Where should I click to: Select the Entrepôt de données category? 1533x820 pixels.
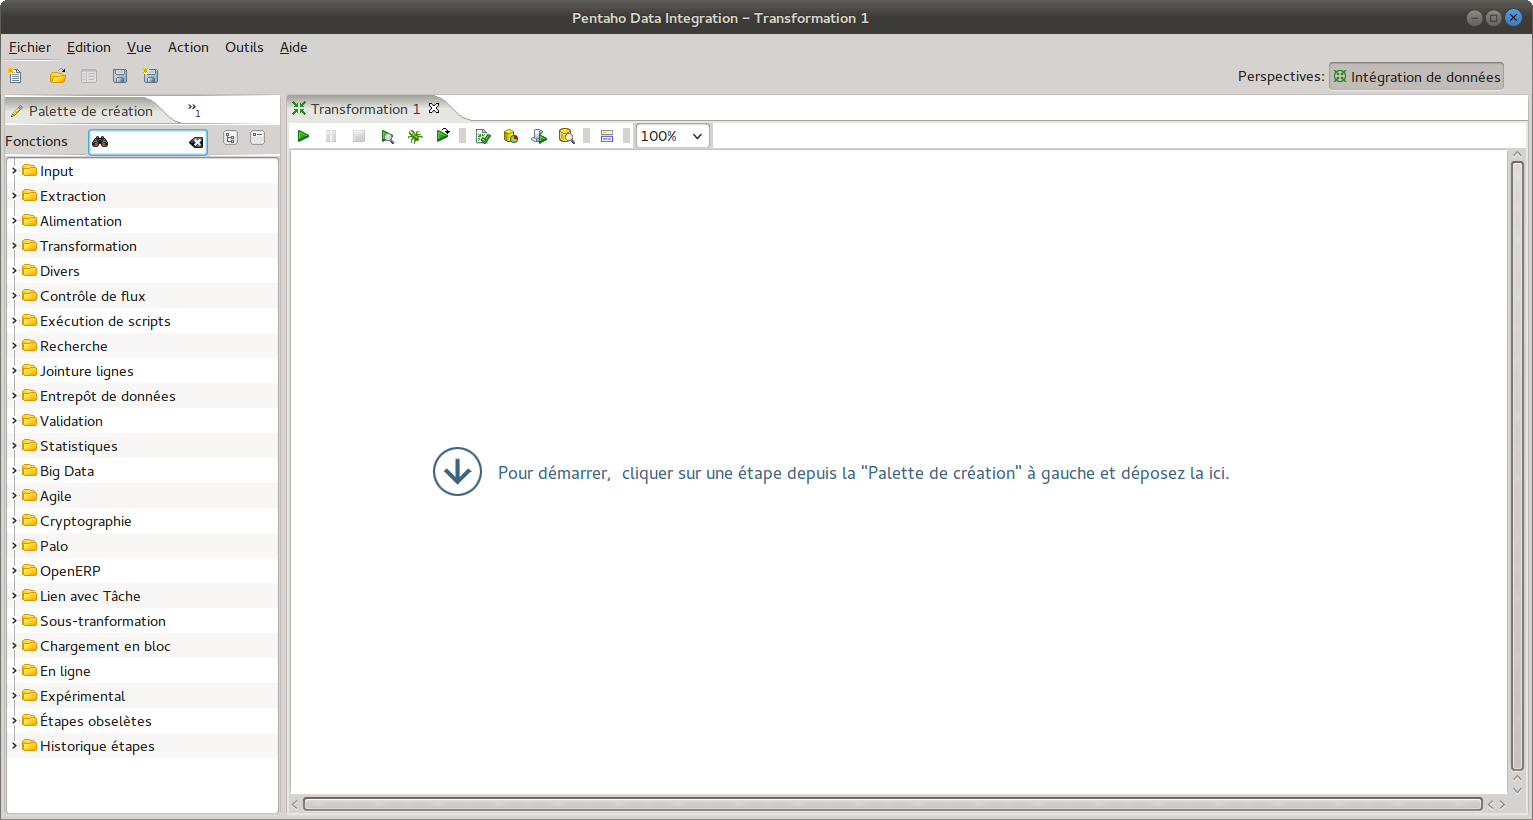pos(107,396)
